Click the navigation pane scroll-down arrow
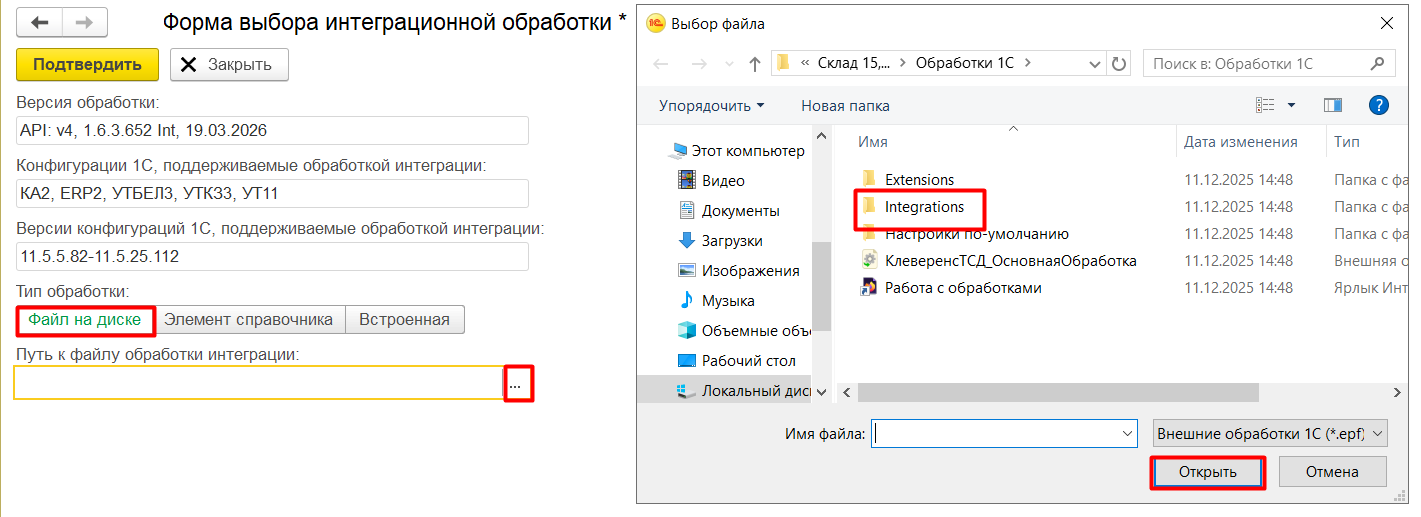 coord(821,393)
